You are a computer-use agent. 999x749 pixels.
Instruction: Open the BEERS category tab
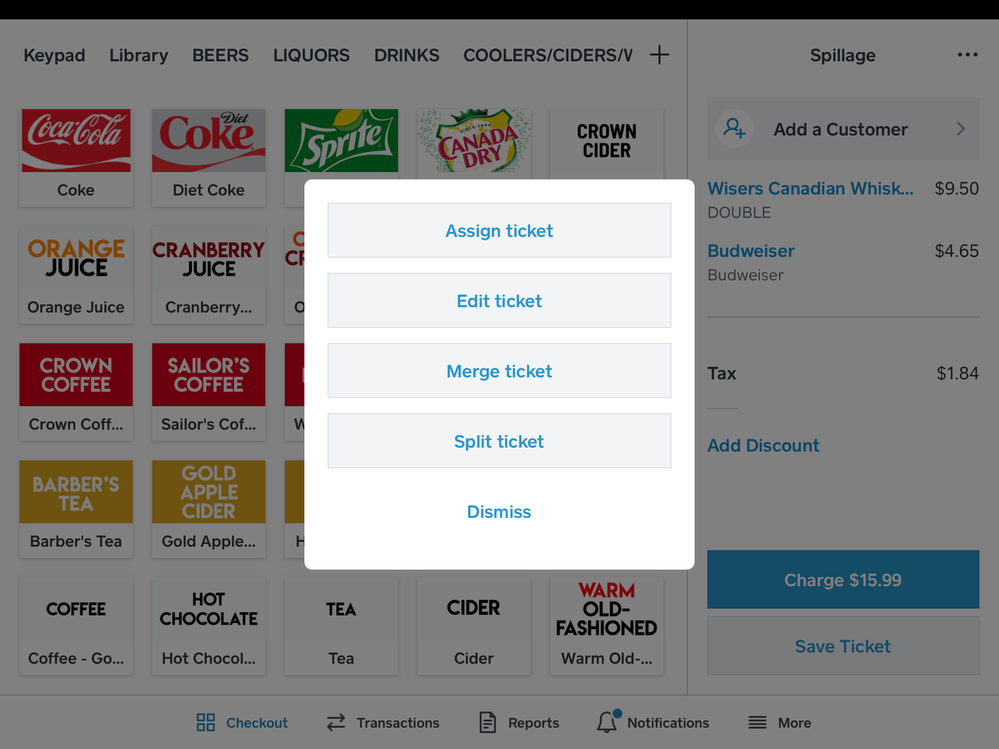click(220, 55)
